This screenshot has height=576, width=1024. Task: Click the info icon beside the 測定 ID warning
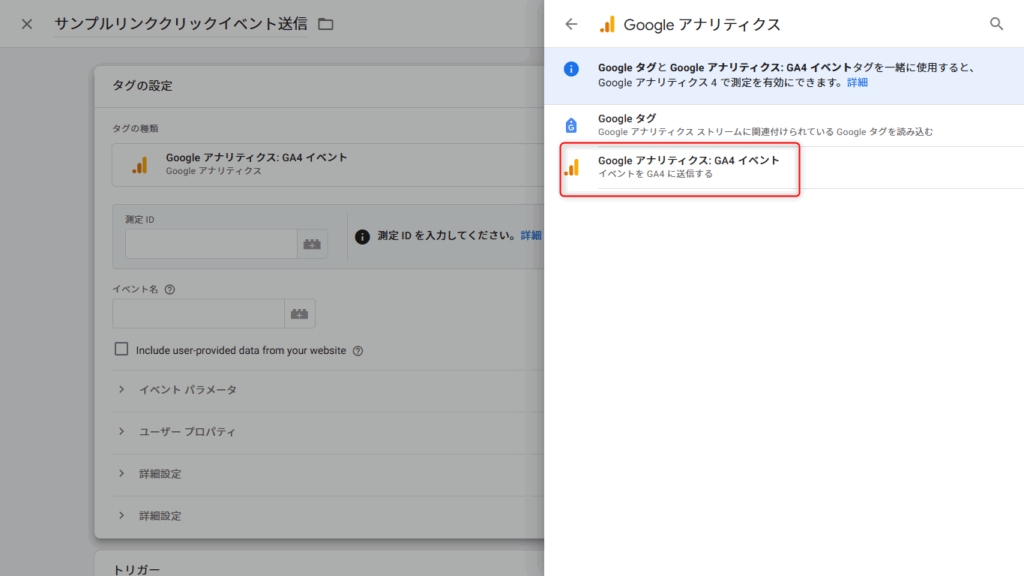[362, 236]
